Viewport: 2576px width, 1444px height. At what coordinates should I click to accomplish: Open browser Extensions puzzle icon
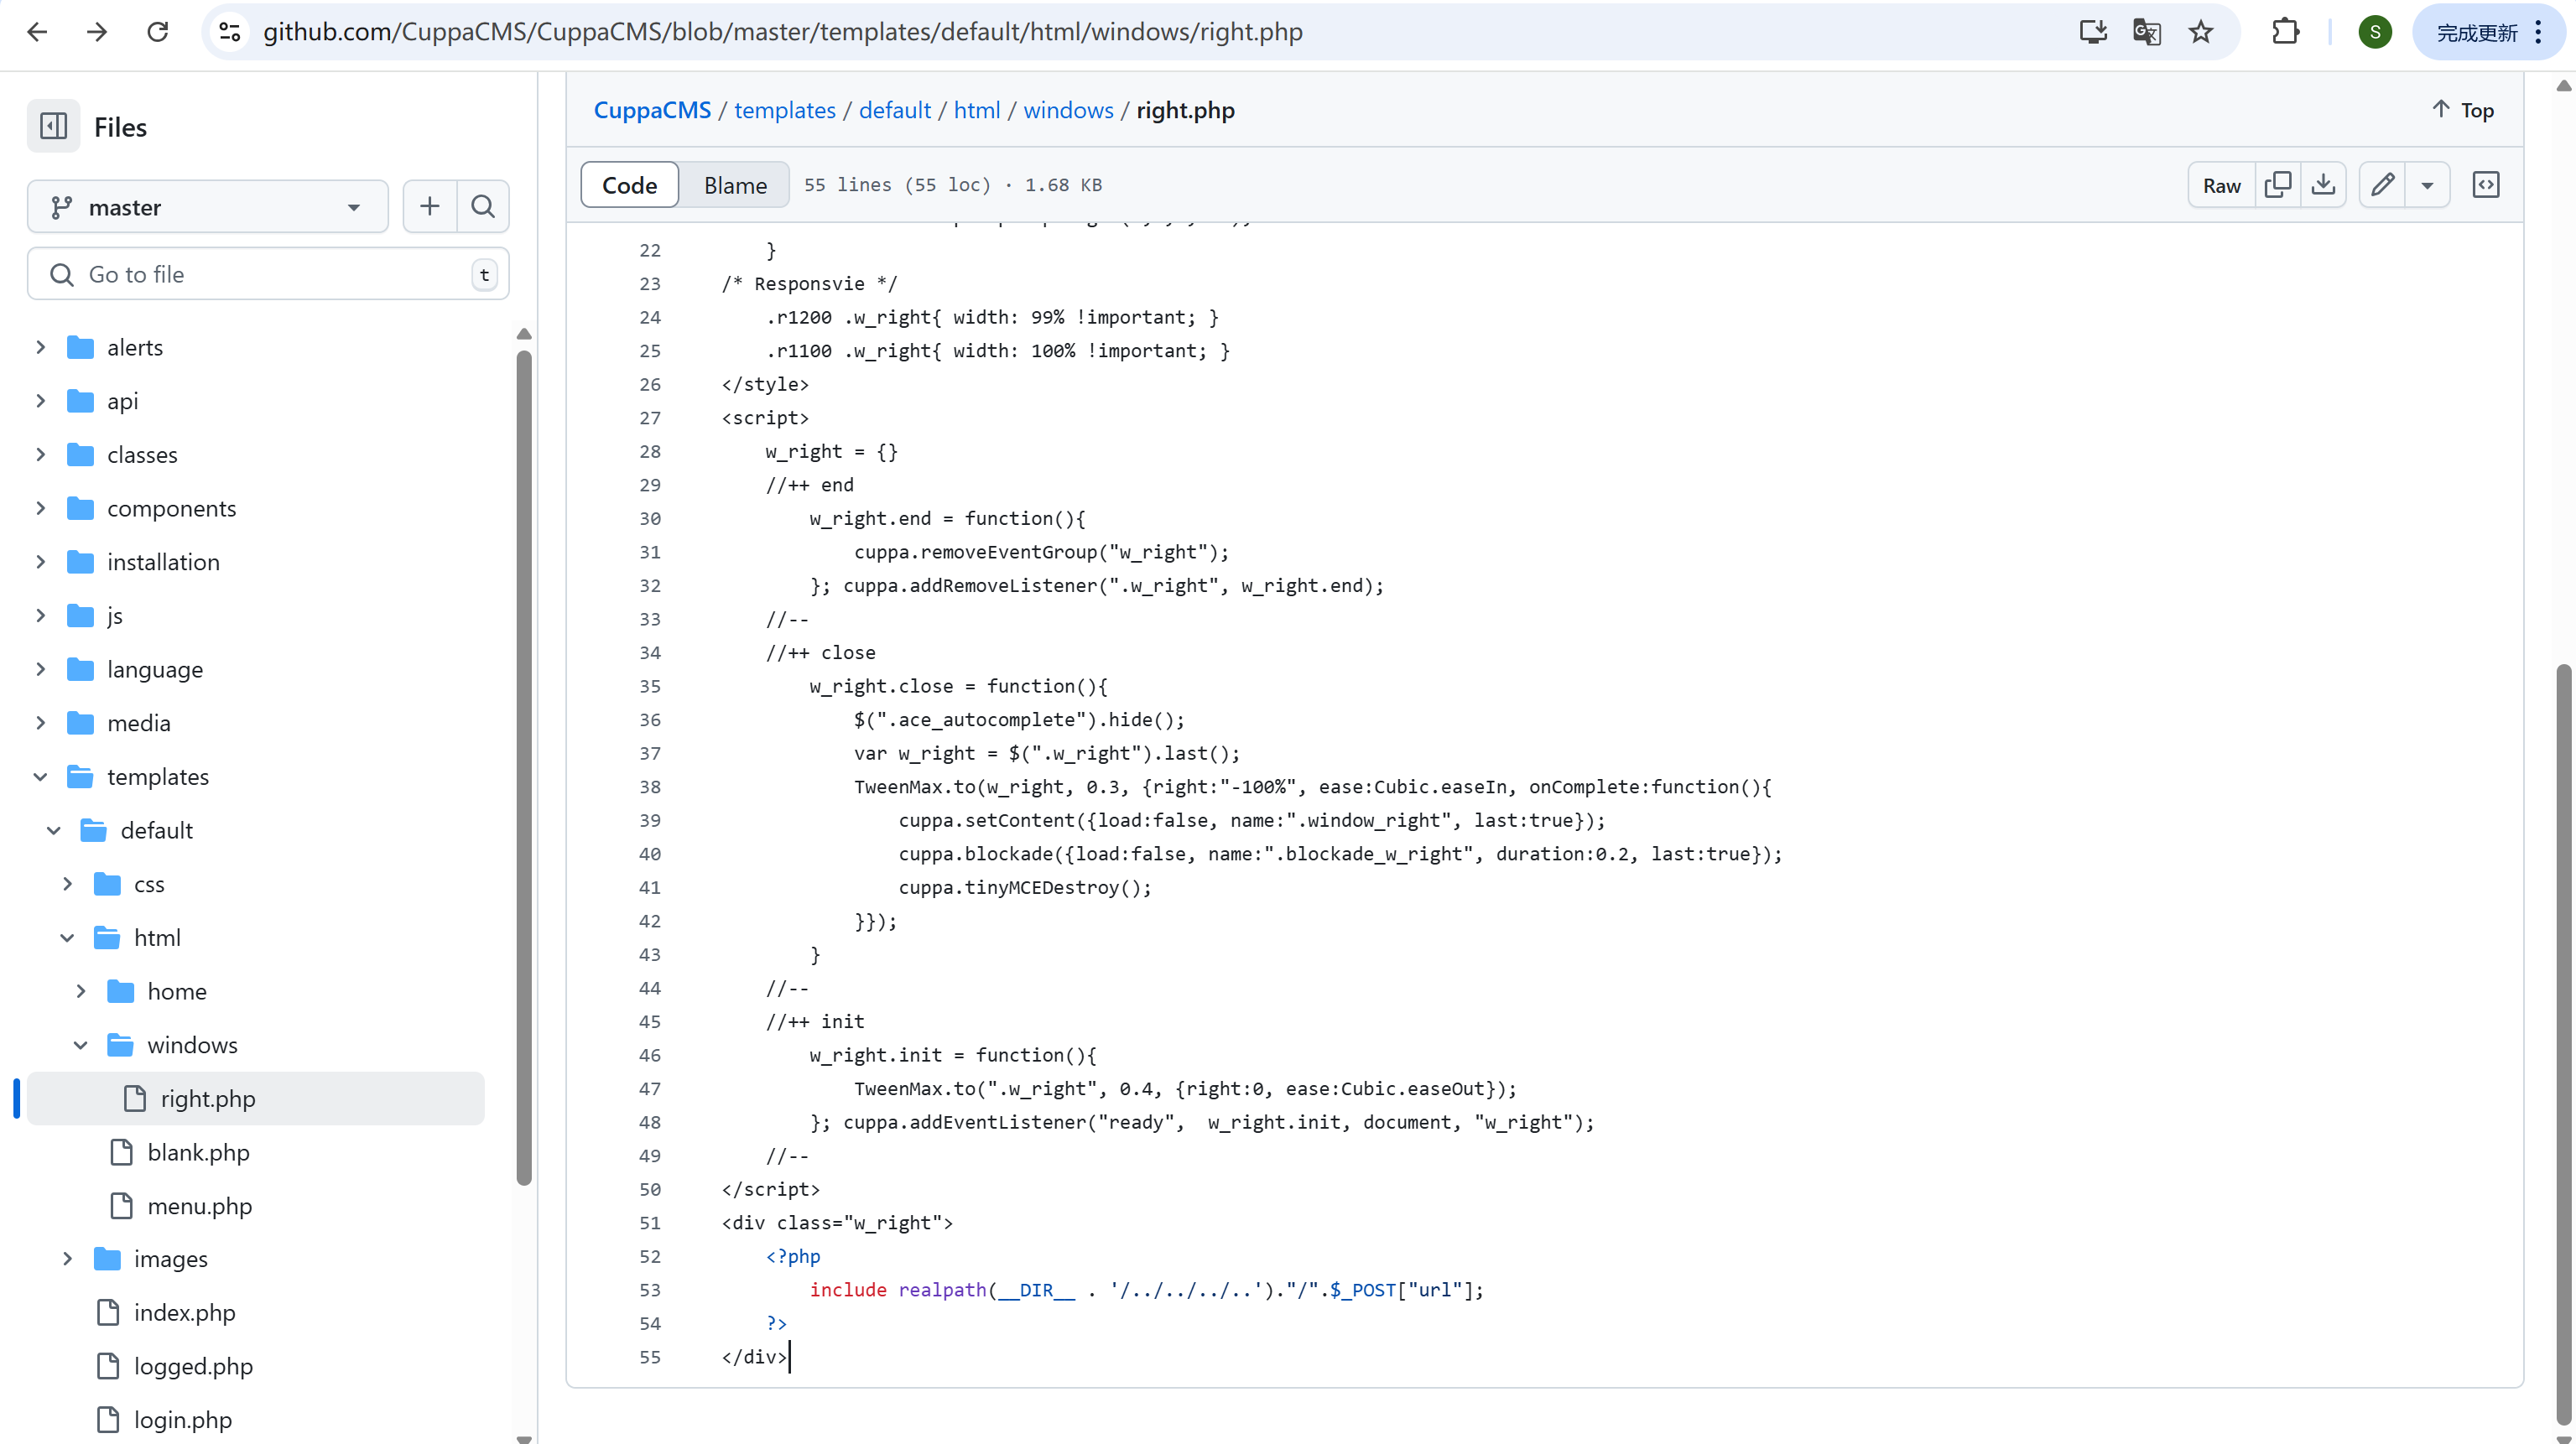coord(2285,32)
